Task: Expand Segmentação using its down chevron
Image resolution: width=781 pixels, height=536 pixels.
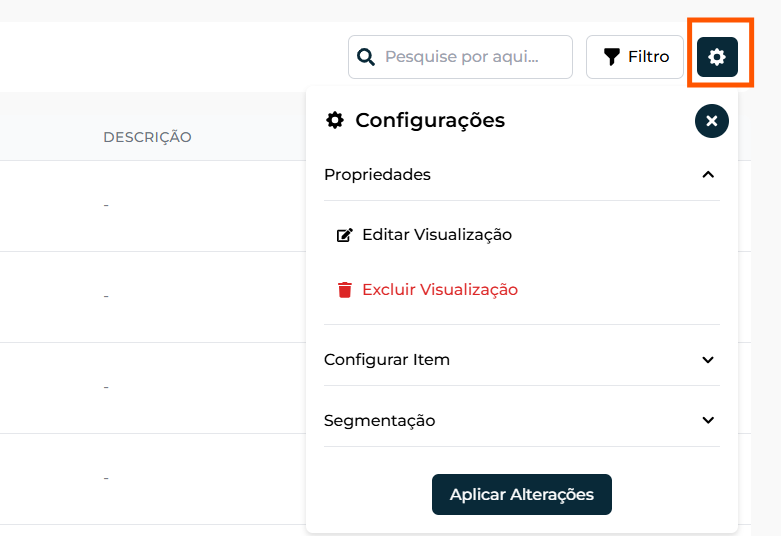Action: 708,421
